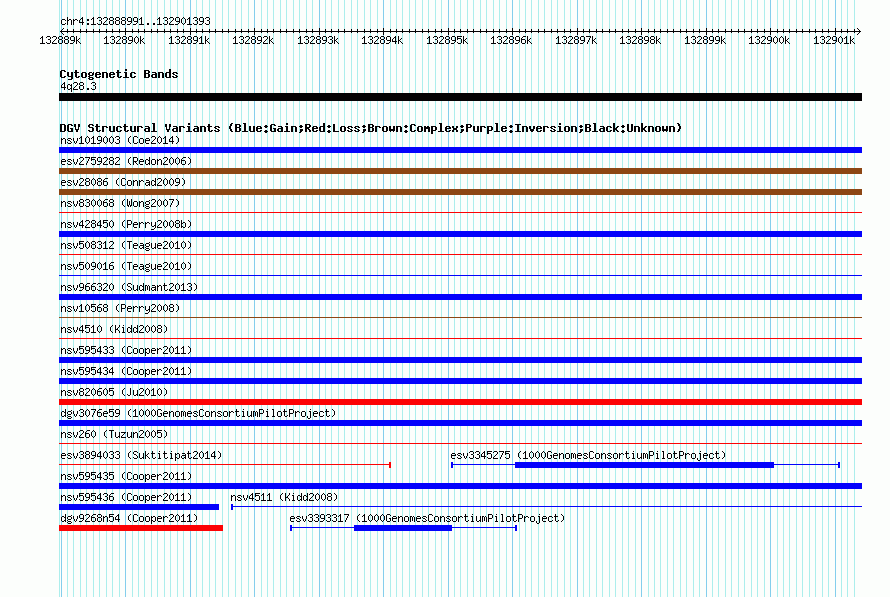Screen dimensions: 890x597
Task: Open variant nsv595434 (Cooper2011) label
Action: point(126,371)
